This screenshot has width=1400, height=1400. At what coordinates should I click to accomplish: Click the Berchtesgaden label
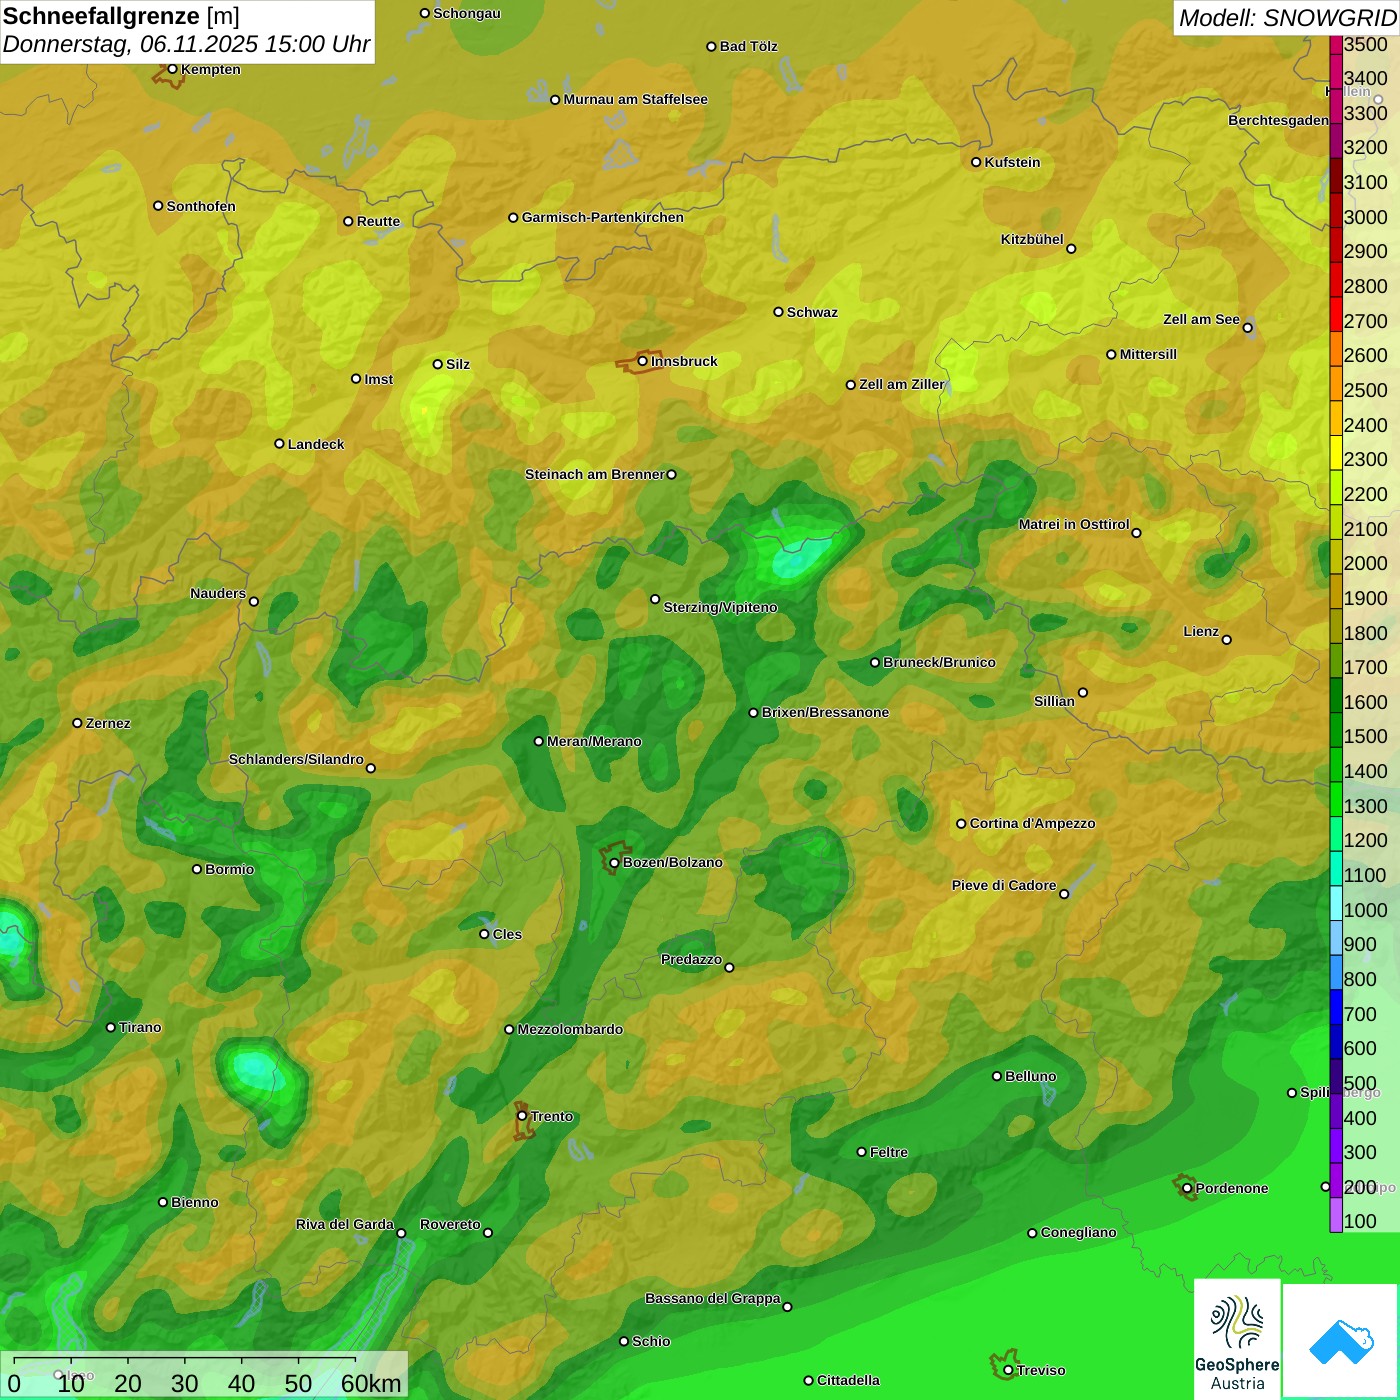click(x=1279, y=120)
